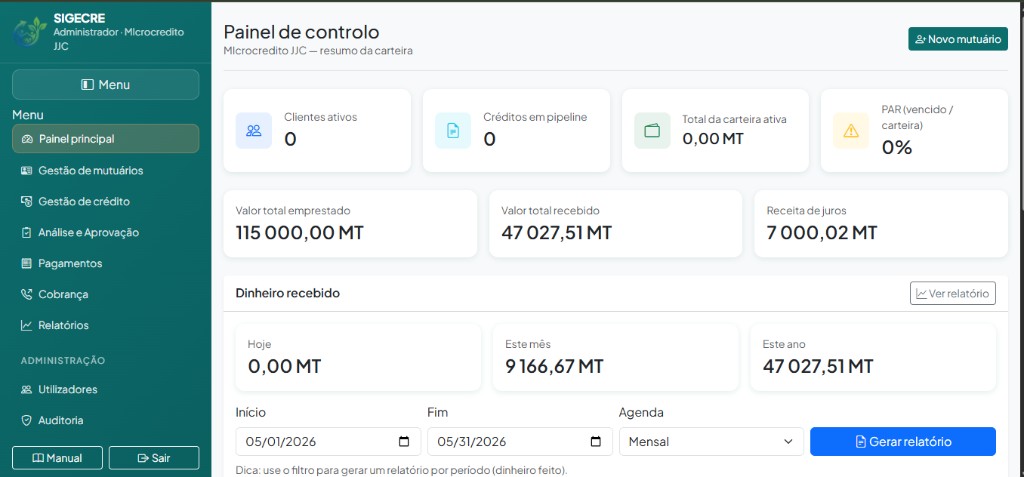This screenshot has height=477, width=1024.
Task: Click the Fim calendar picker icon
Action: pos(596,441)
